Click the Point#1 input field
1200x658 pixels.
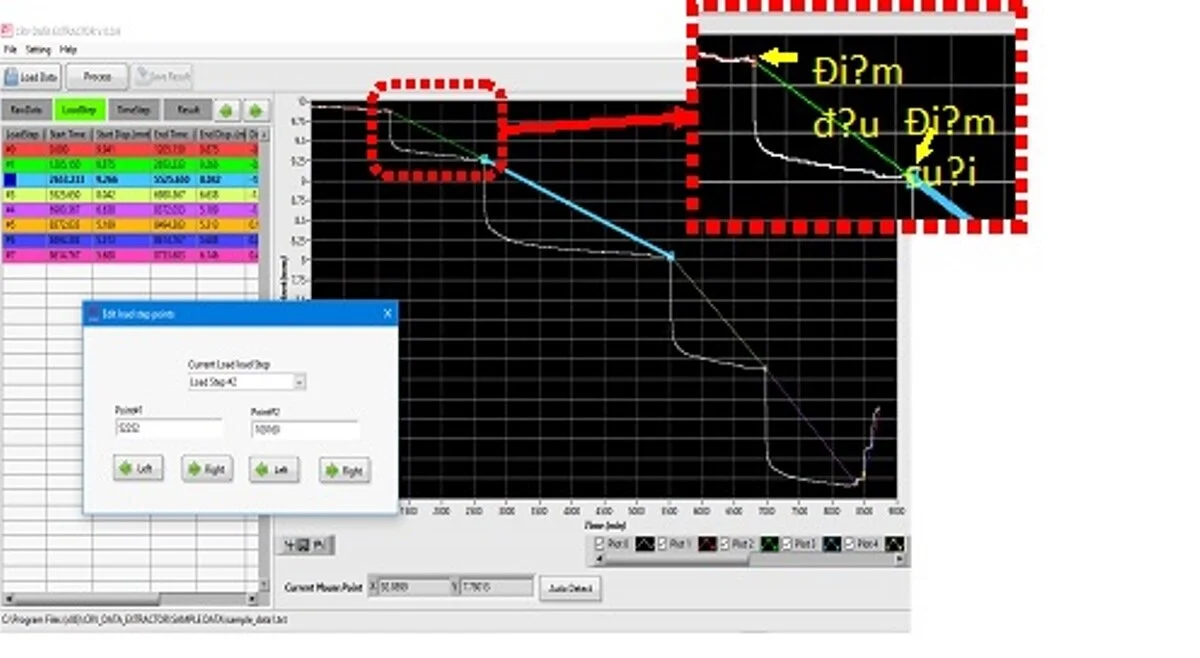coord(168,429)
